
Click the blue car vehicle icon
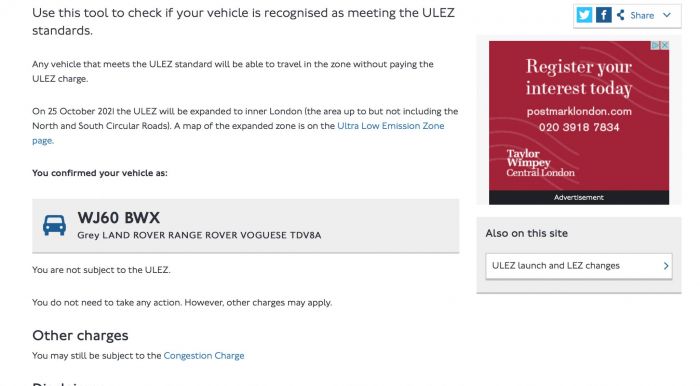[x=54, y=225]
